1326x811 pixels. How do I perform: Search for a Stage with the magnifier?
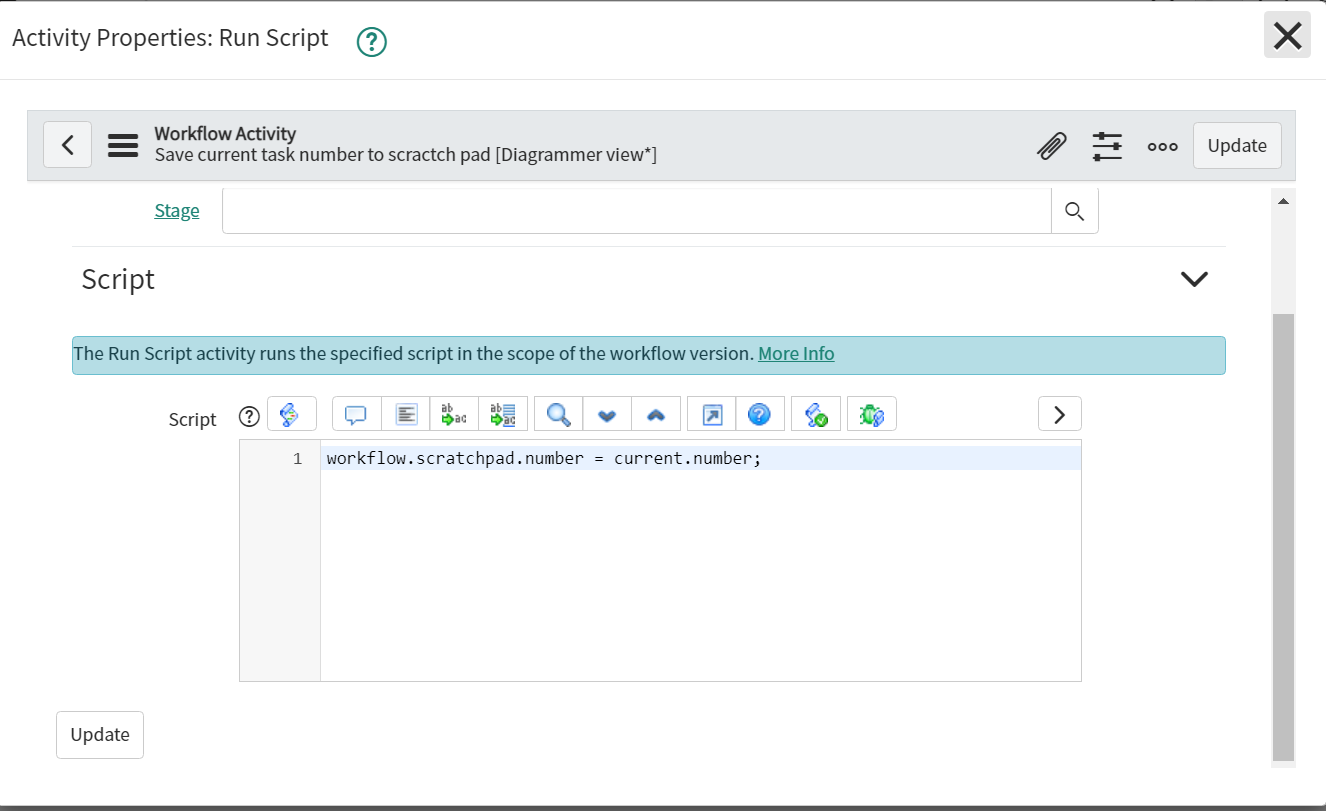click(x=1074, y=211)
